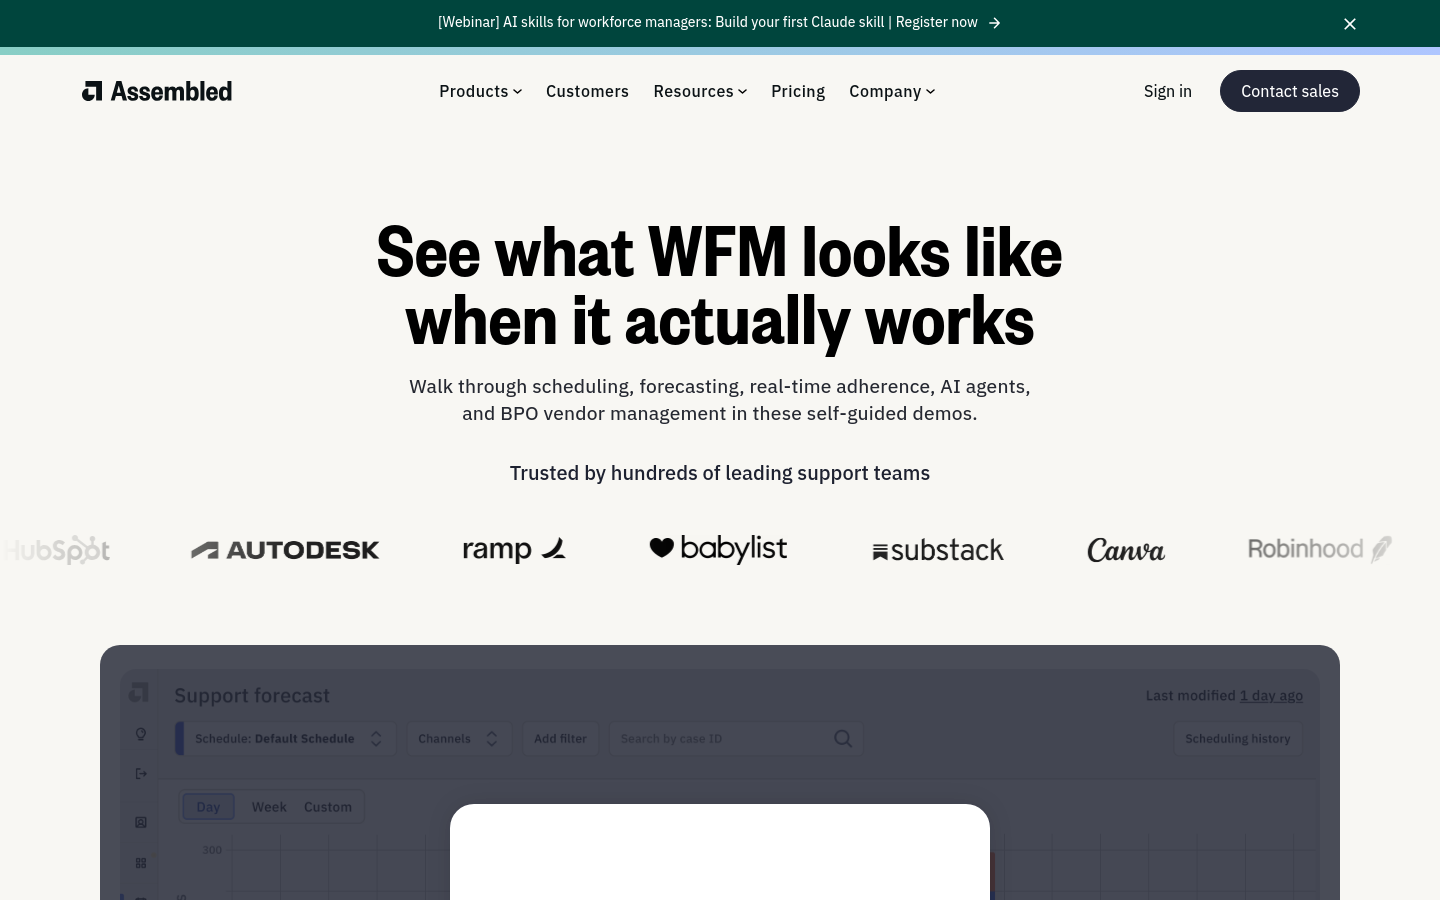Click the See what WFM looks like headline

720,286
